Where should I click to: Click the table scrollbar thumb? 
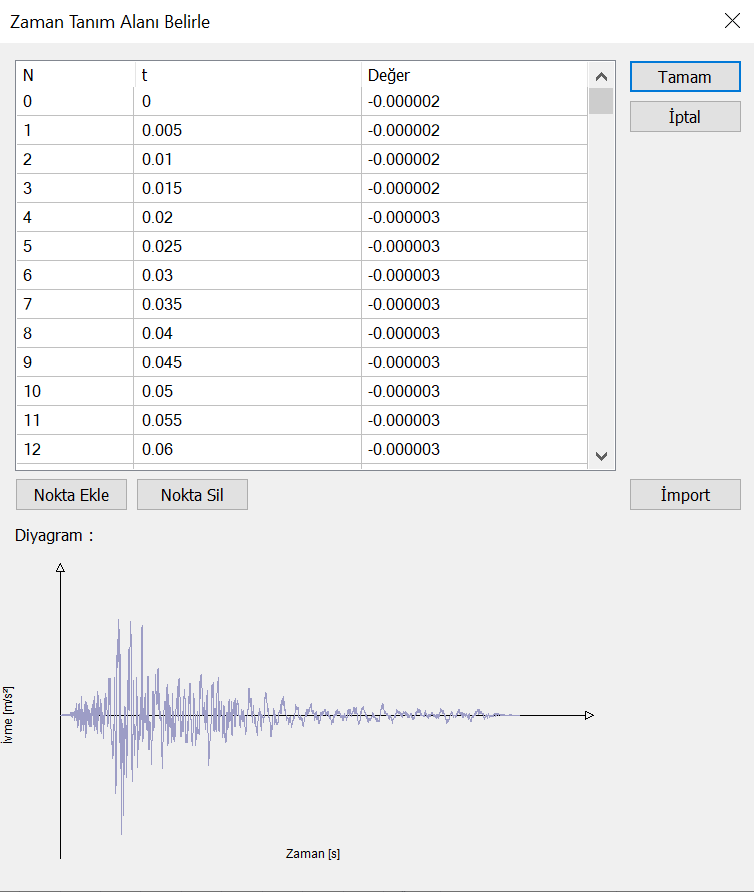(x=601, y=102)
